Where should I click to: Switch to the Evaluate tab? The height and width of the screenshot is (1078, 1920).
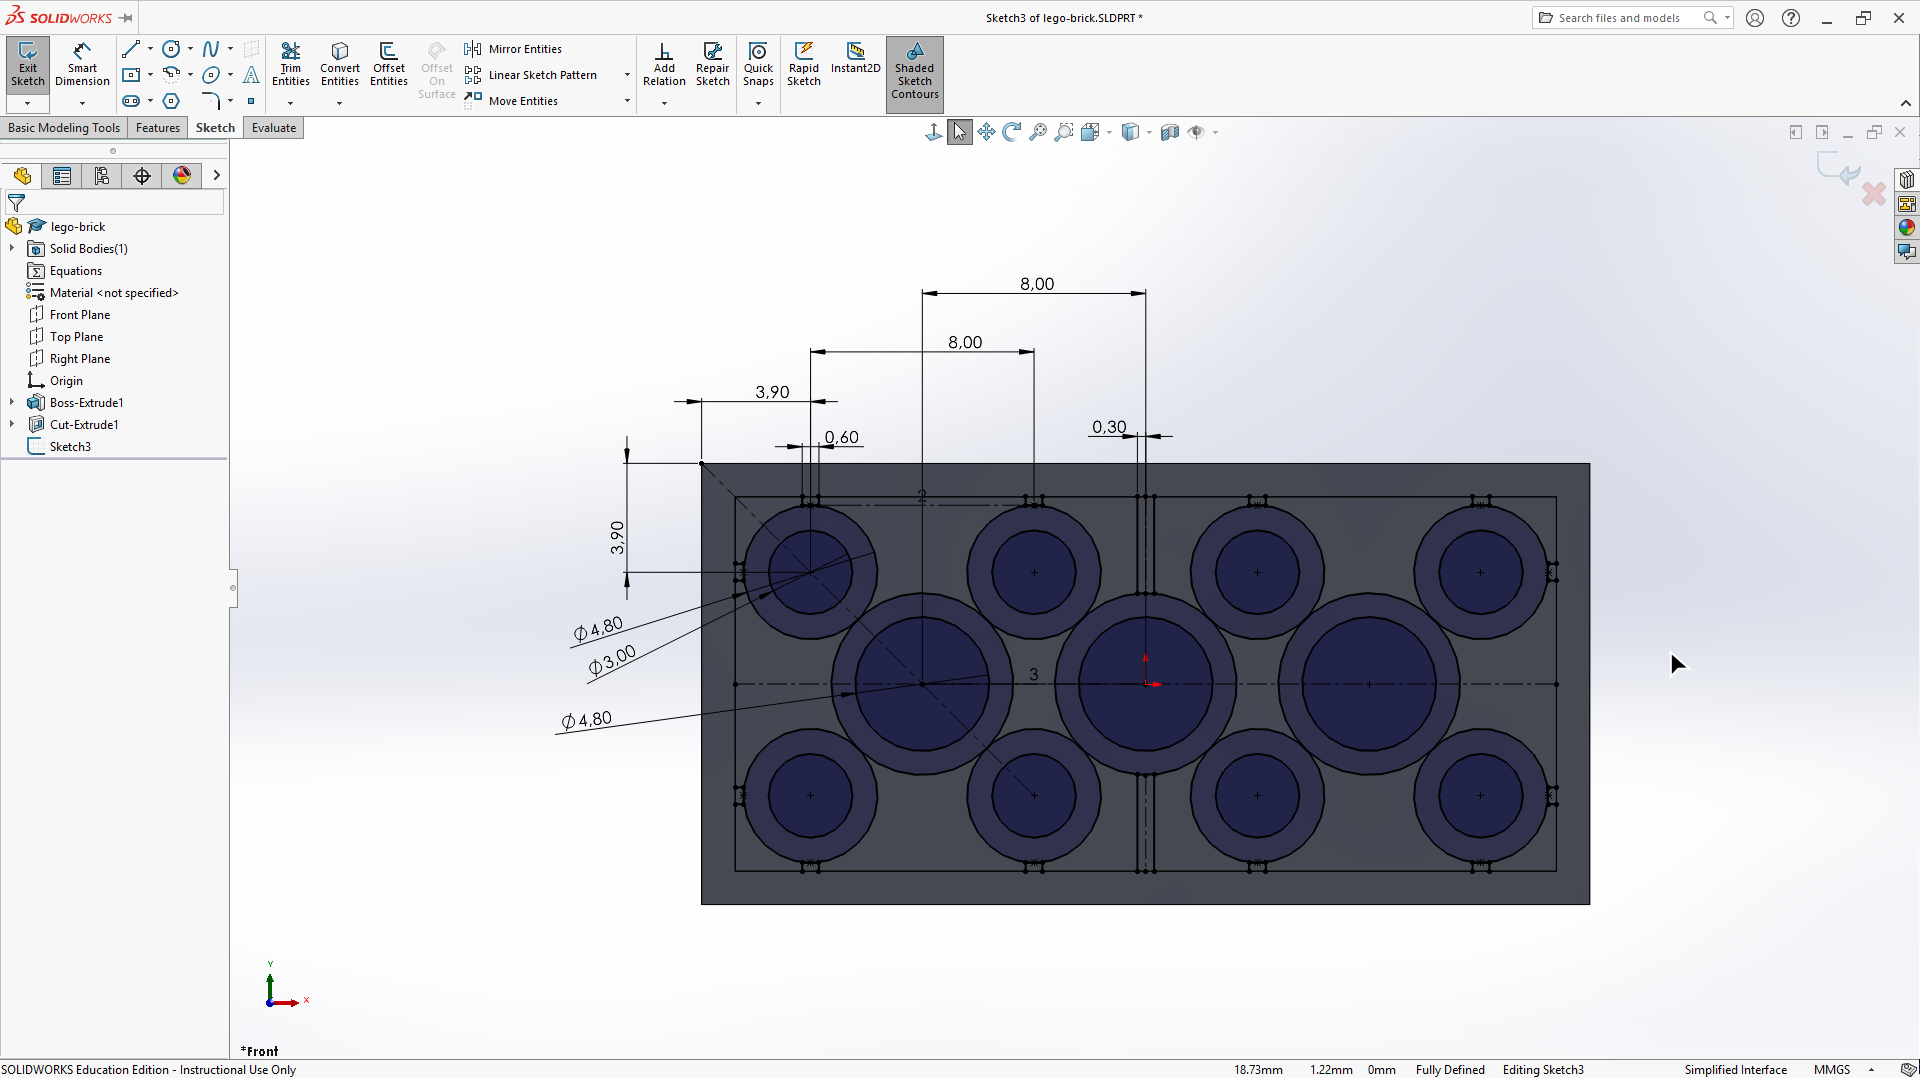pos(273,128)
